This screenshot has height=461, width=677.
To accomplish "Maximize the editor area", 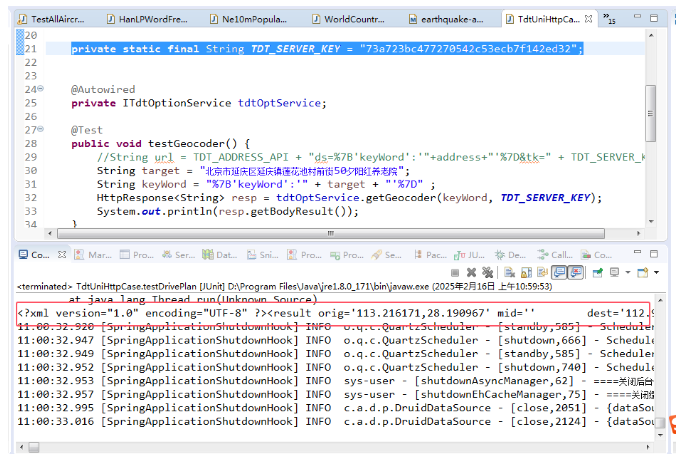I will pos(654,18).
